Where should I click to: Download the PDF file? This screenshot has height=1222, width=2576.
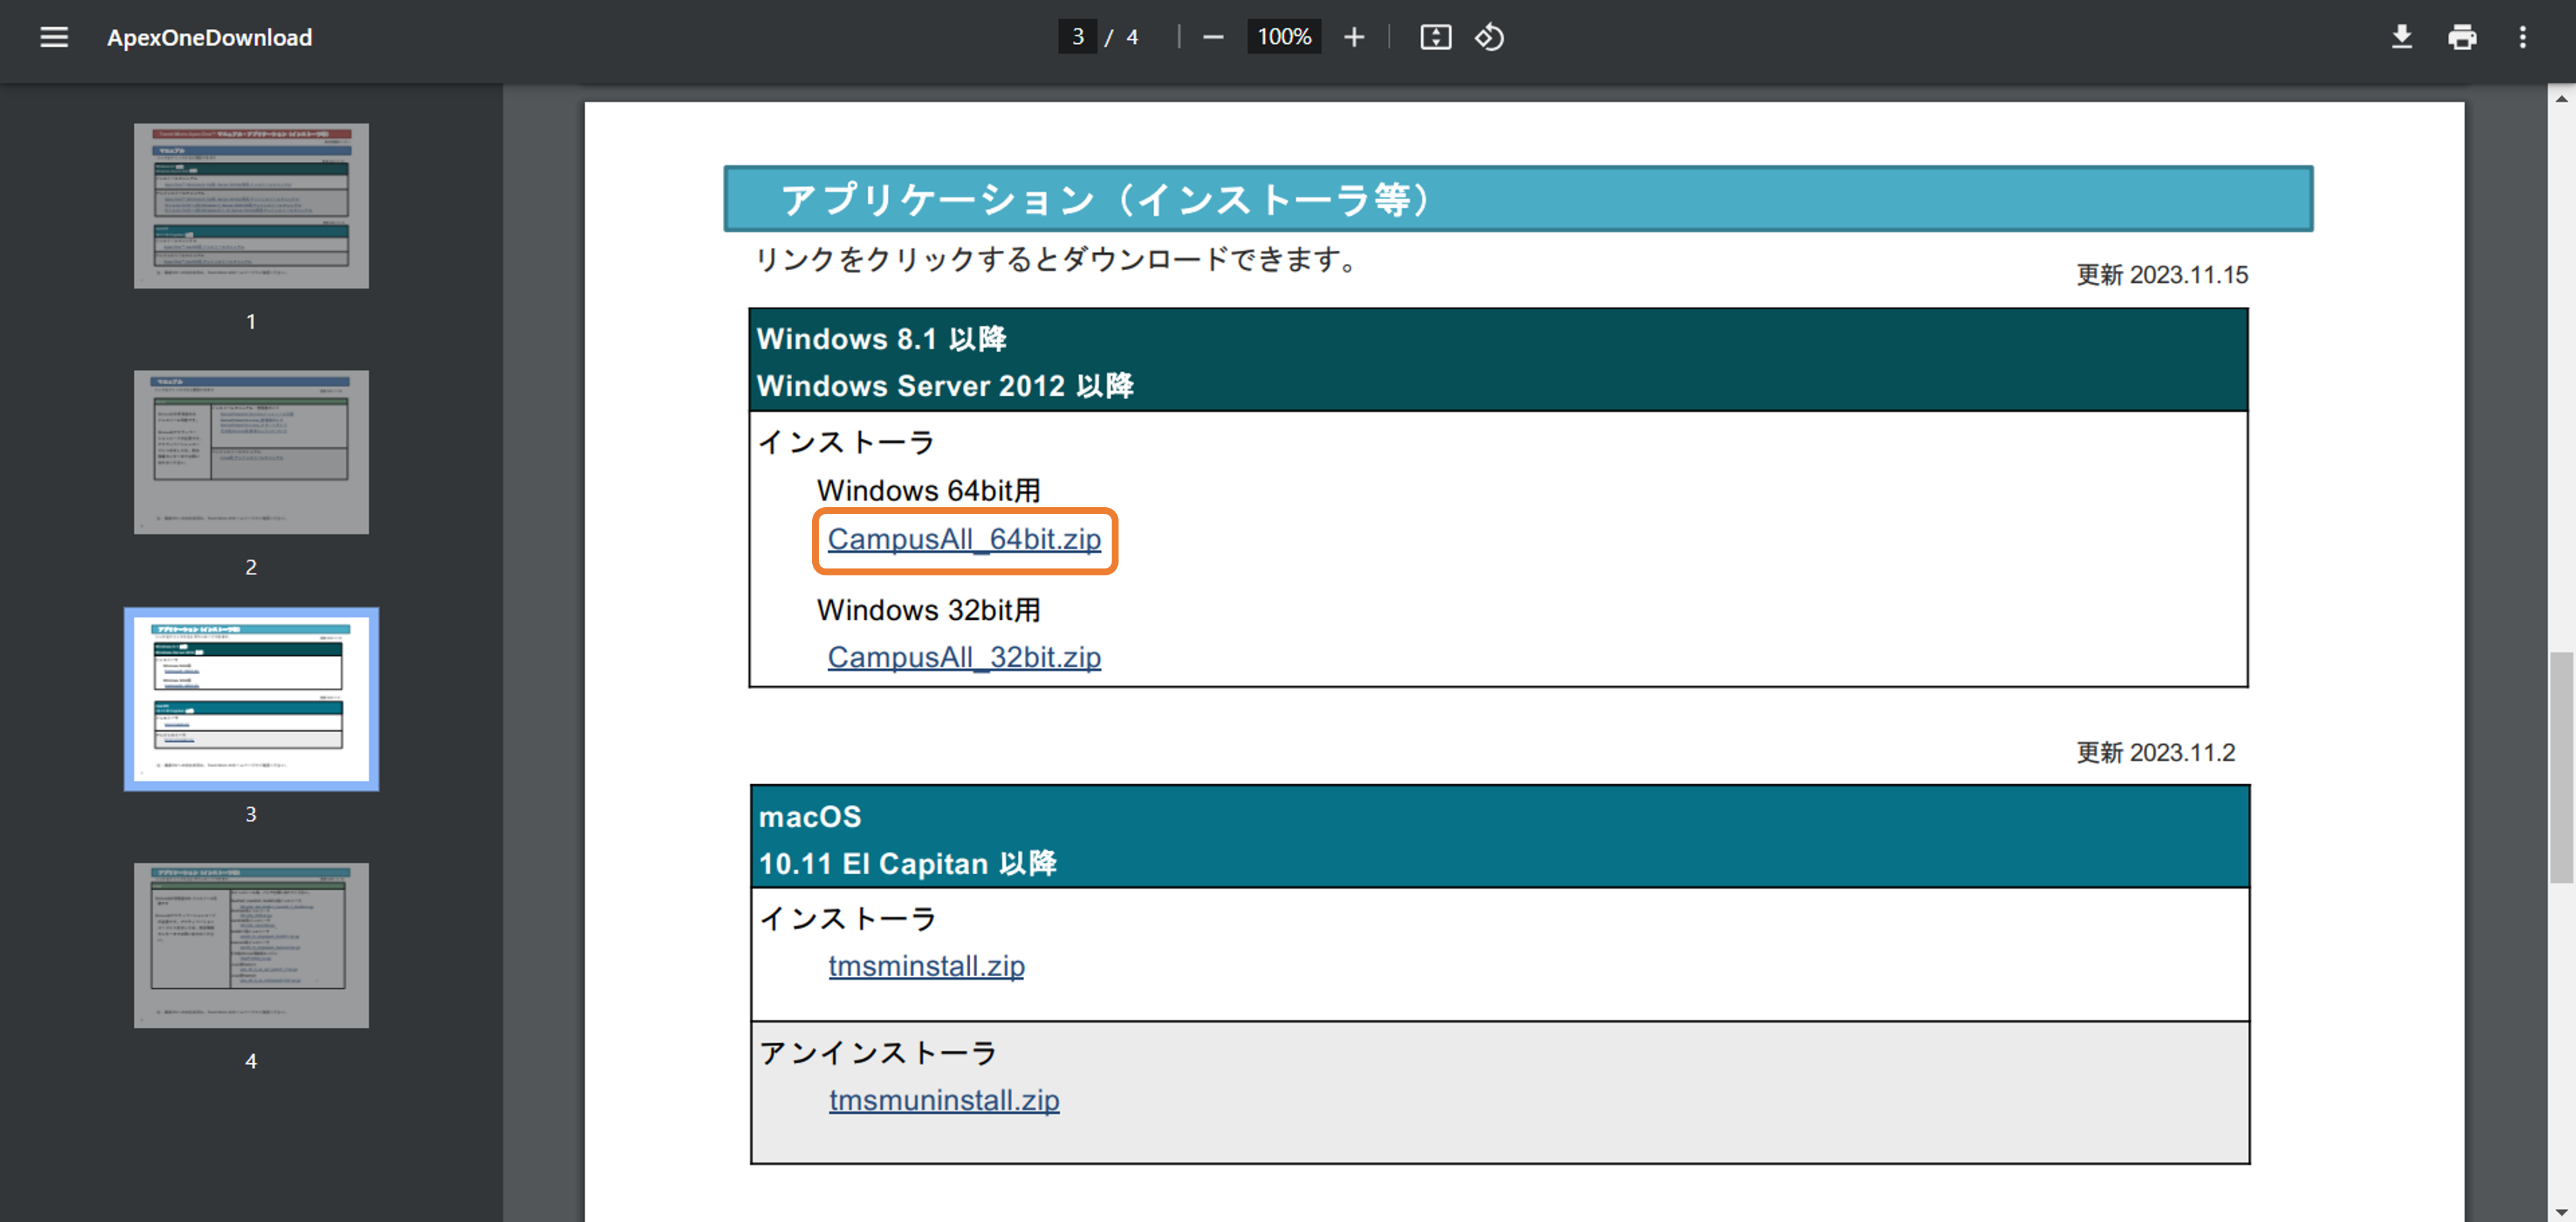[x=2401, y=37]
